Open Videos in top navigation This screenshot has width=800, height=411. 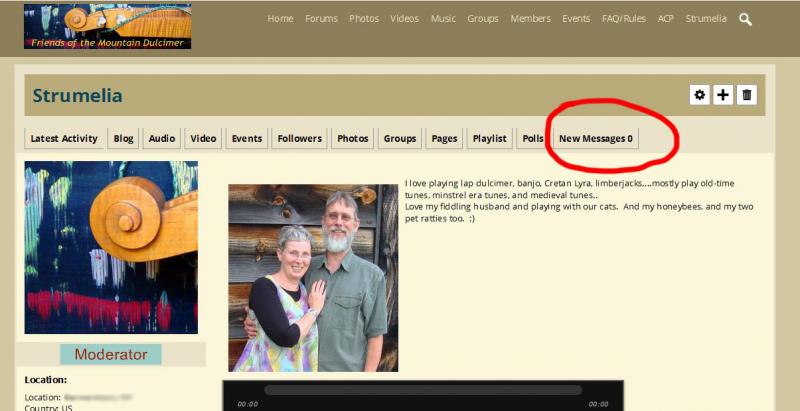coord(405,19)
